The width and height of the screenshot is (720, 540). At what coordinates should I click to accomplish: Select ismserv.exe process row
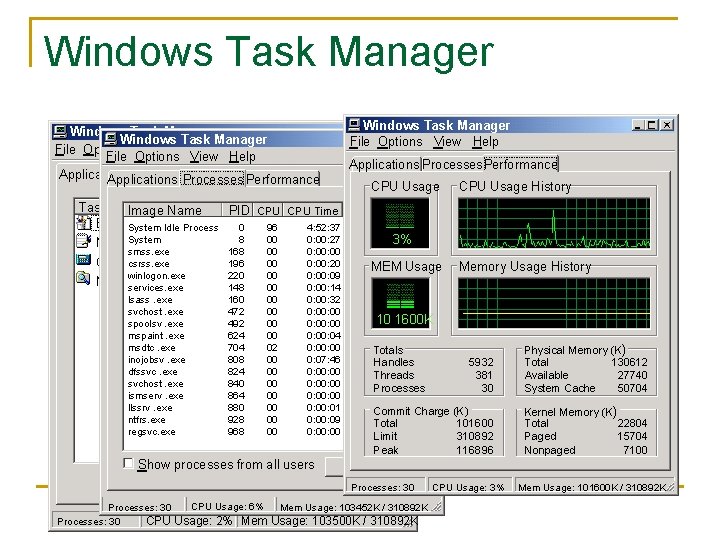tap(233, 395)
